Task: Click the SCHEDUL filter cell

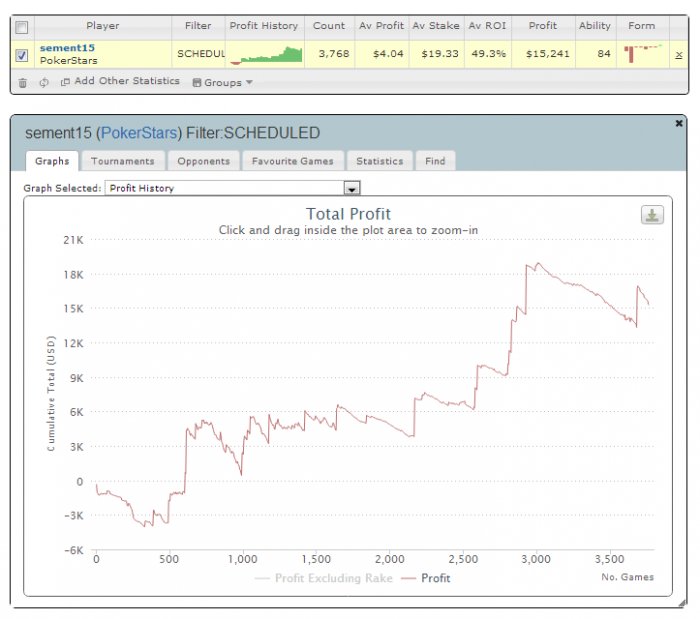Action: click(200, 54)
